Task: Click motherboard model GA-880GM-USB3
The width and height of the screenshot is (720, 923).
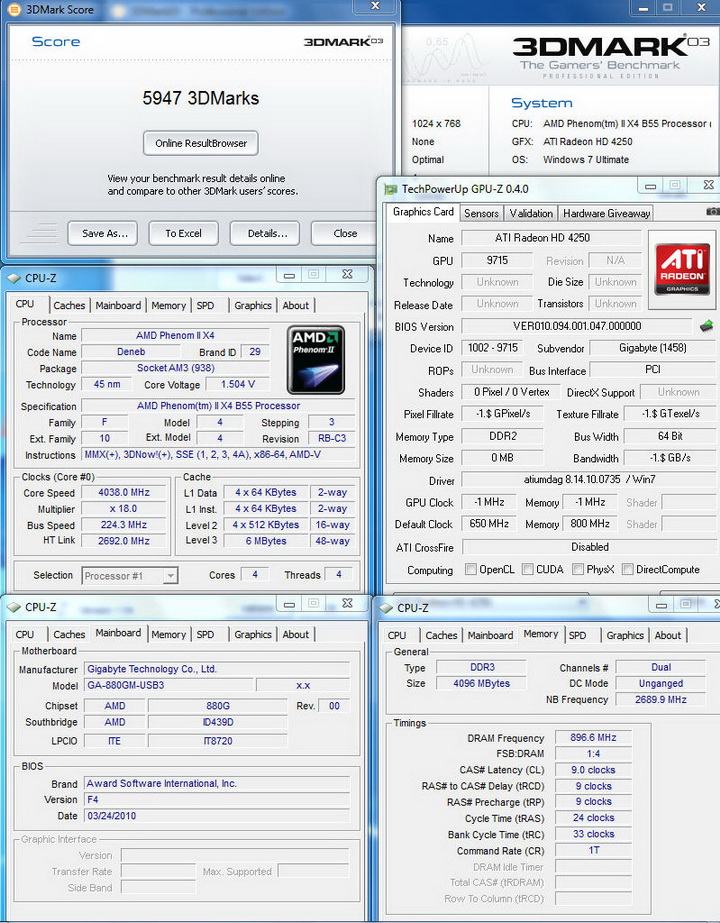Action: (x=170, y=685)
